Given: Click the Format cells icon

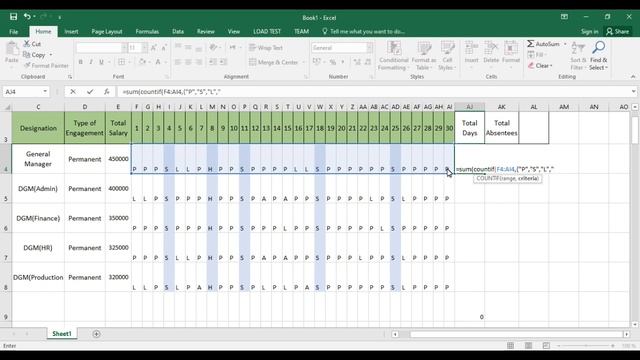Looking at the screenshot, I should point(511,49).
